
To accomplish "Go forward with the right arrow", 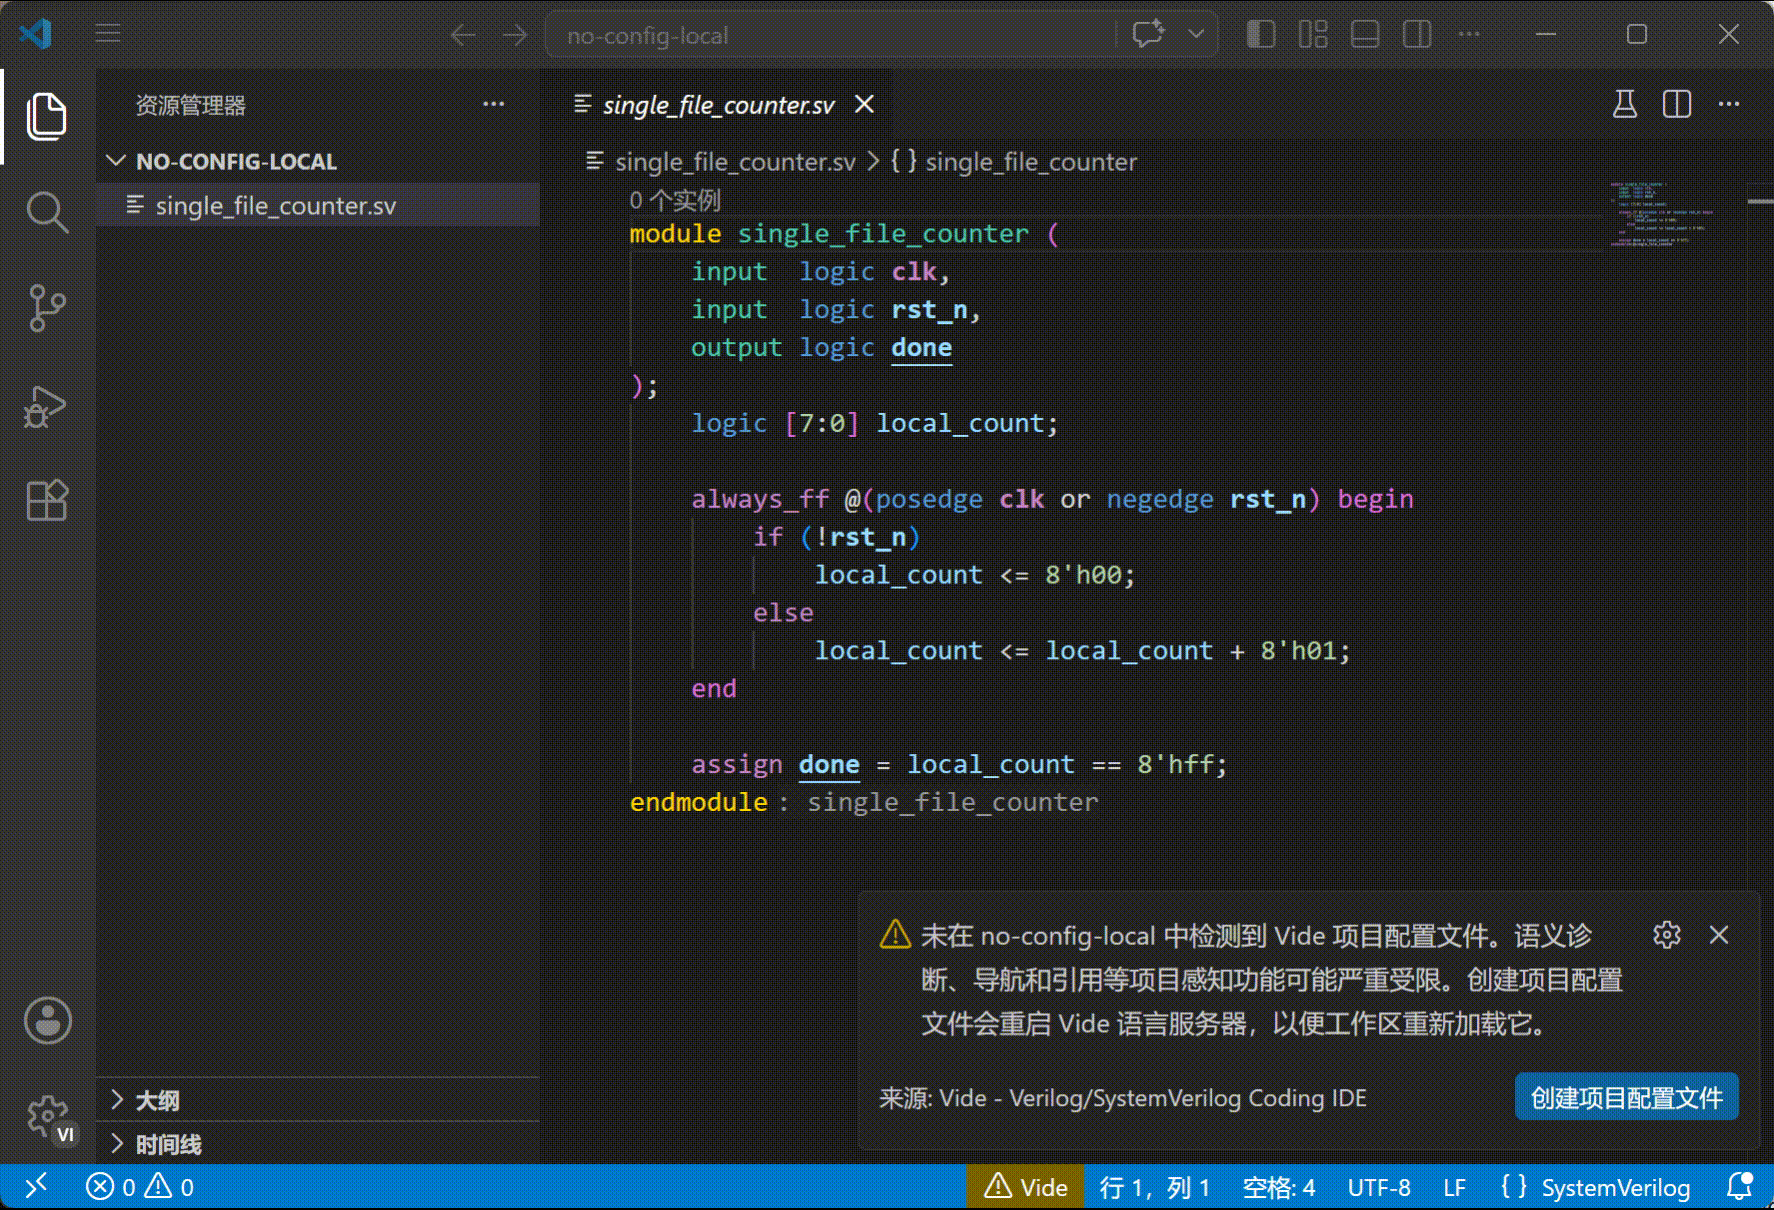I will tap(515, 35).
